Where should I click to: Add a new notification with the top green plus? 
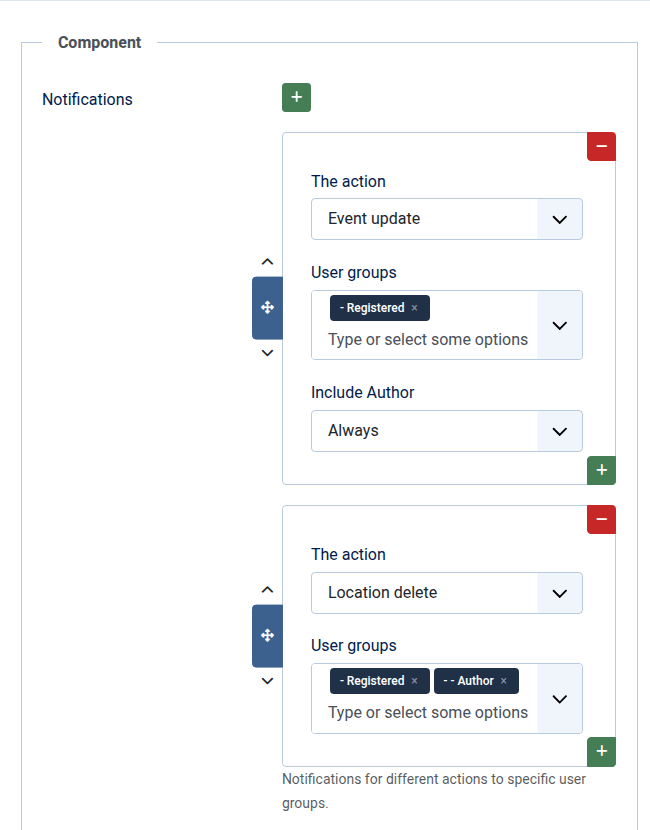coord(296,97)
